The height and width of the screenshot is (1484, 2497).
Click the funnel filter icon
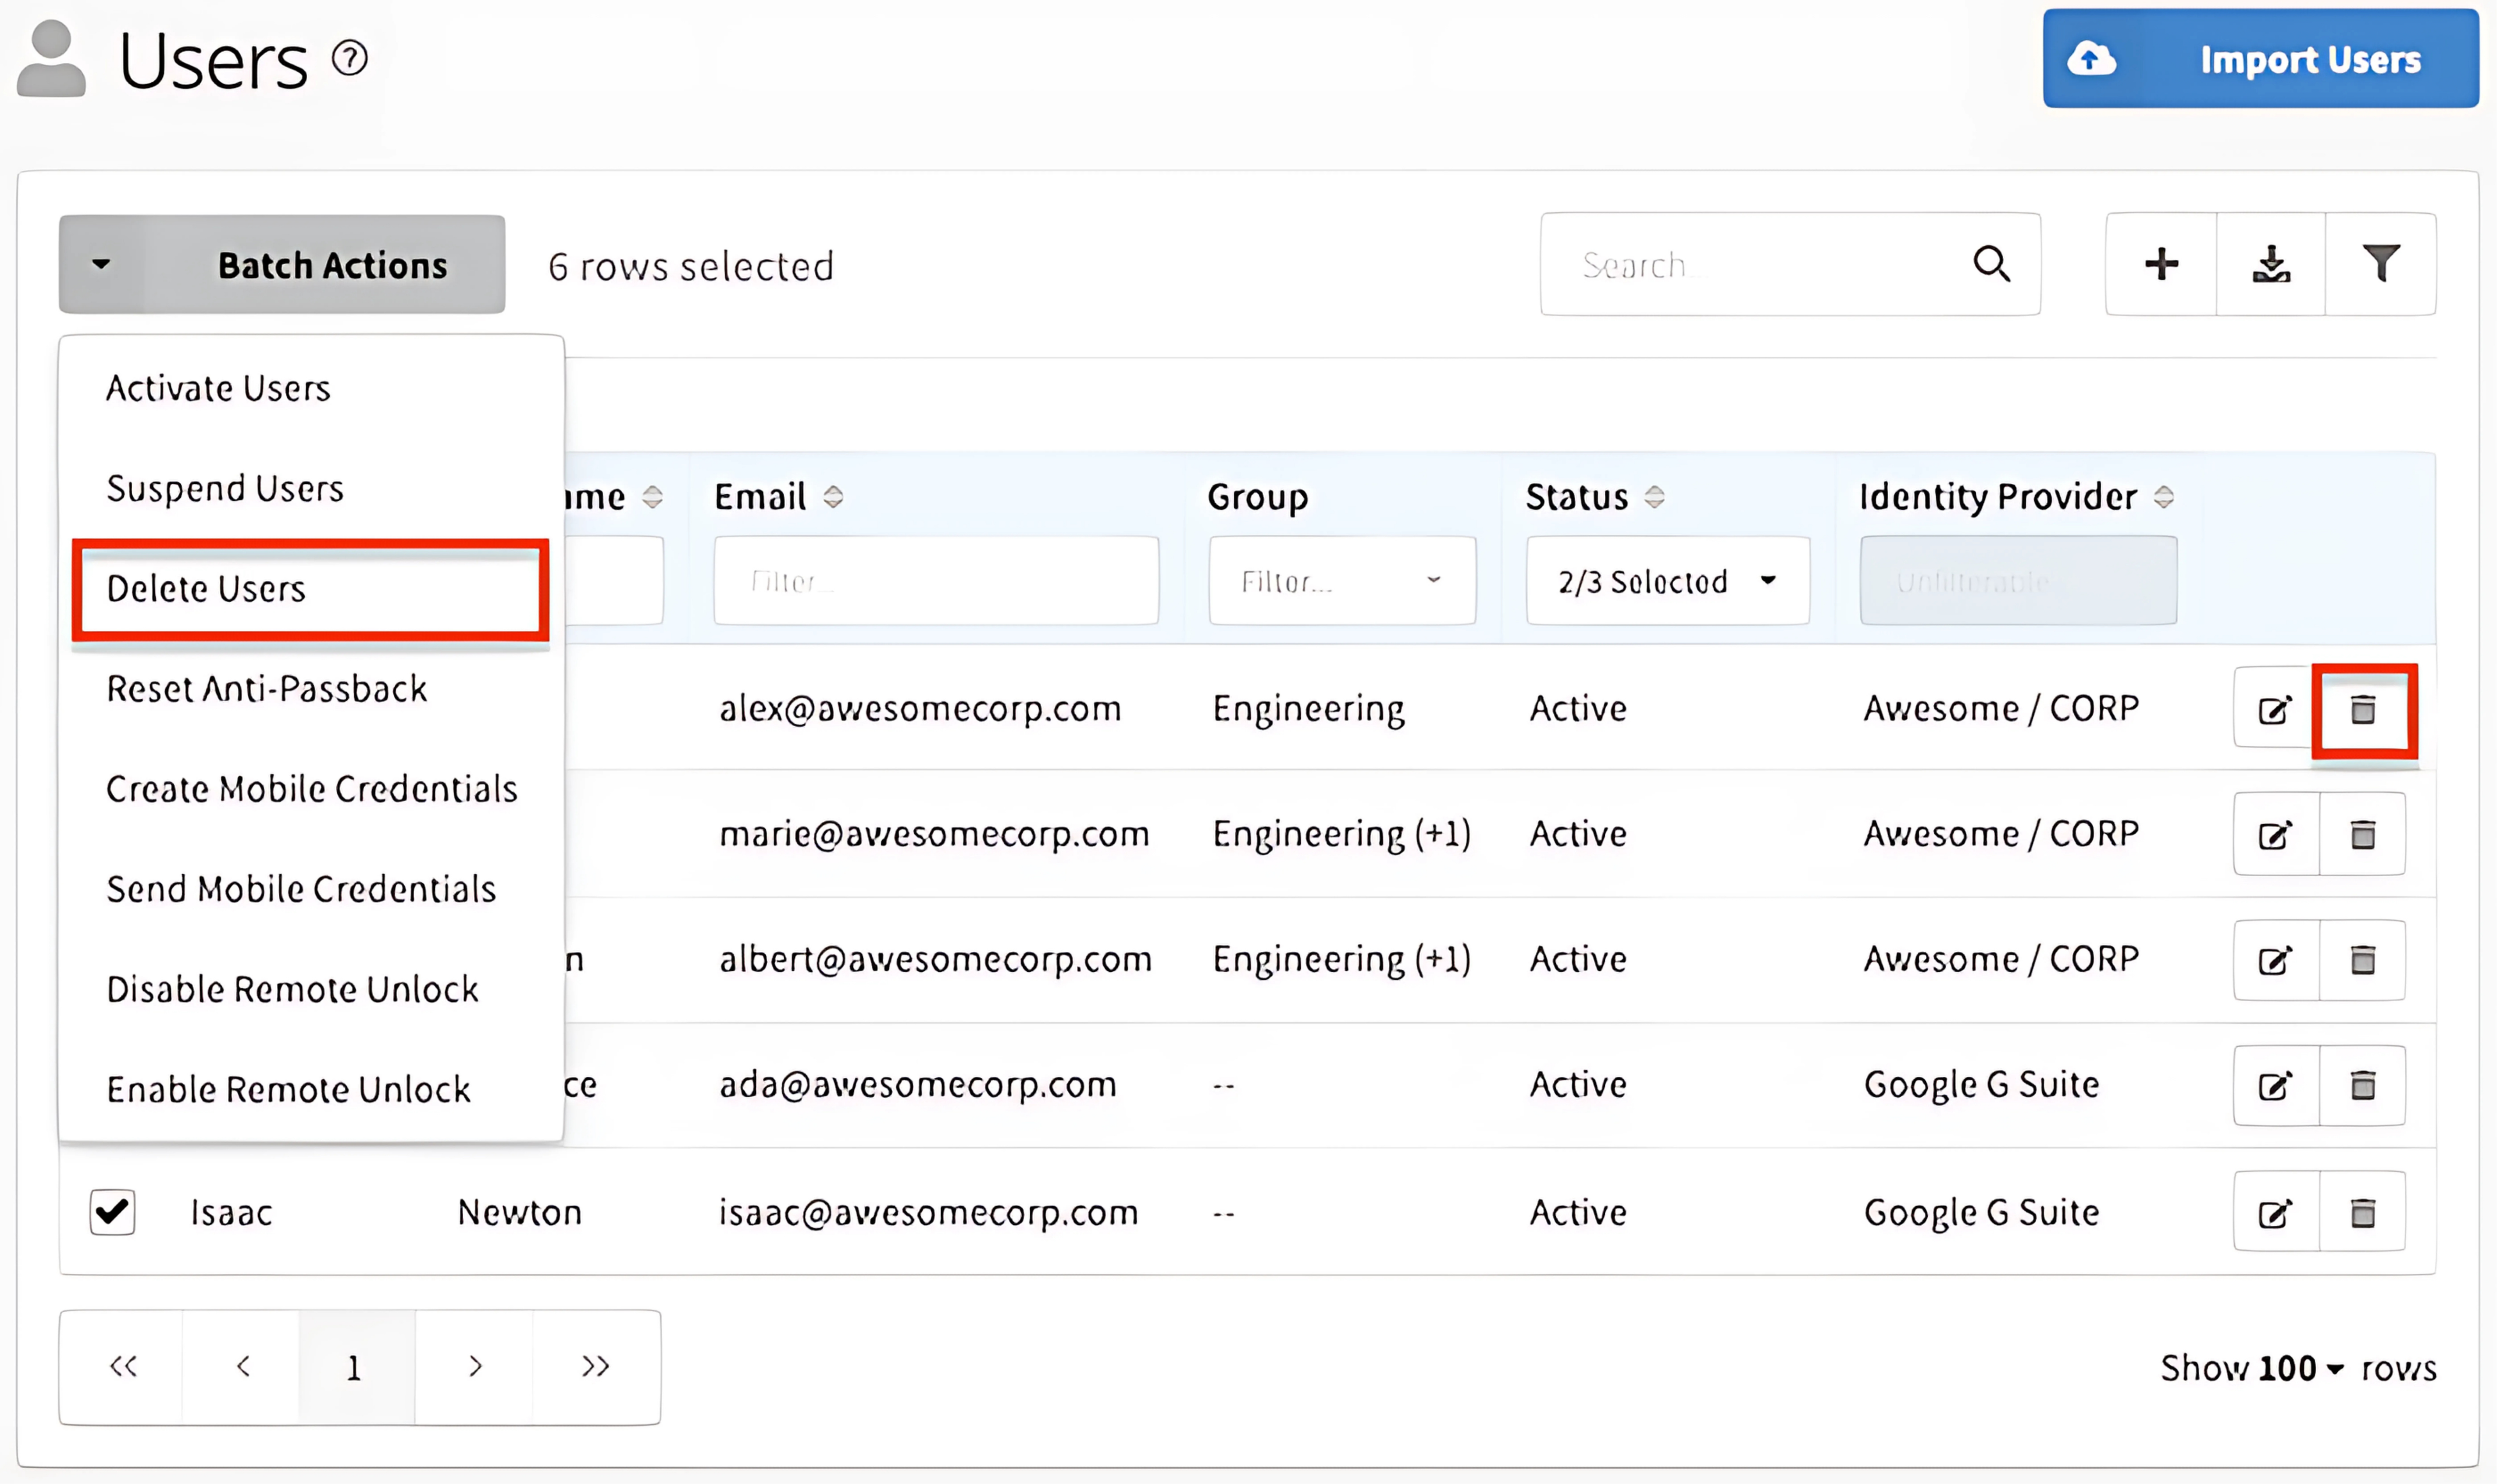[2381, 264]
